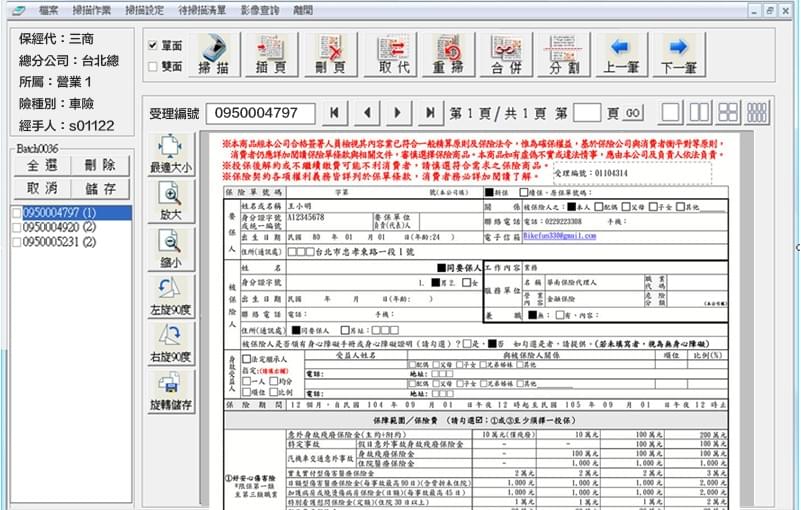Click the page number input field
The width and height of the screenshot is (801, 510).
pos(588,112)
